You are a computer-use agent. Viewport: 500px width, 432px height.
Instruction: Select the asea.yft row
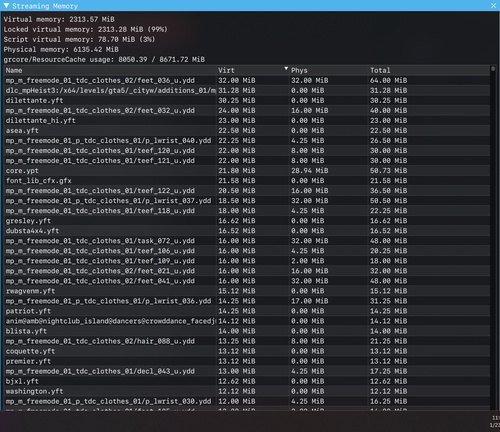click(x=247, y=130)
